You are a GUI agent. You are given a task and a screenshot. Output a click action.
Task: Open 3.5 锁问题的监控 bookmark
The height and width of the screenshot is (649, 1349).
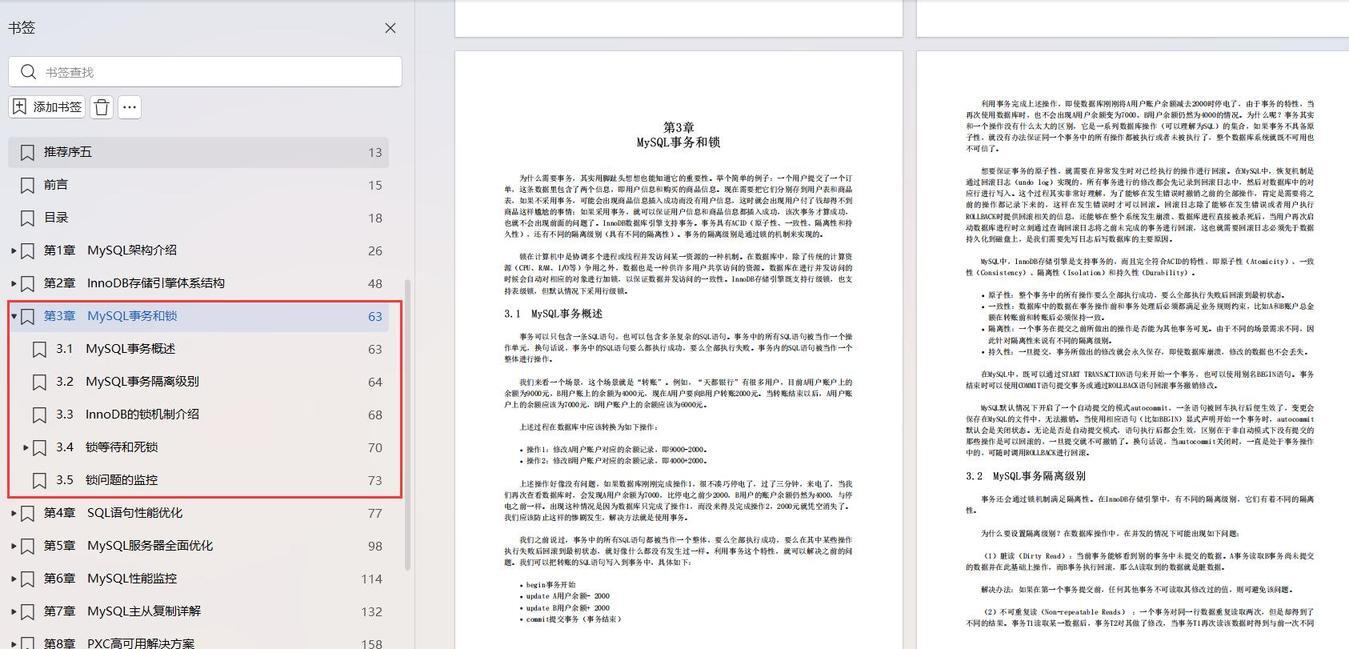(107, 480)
